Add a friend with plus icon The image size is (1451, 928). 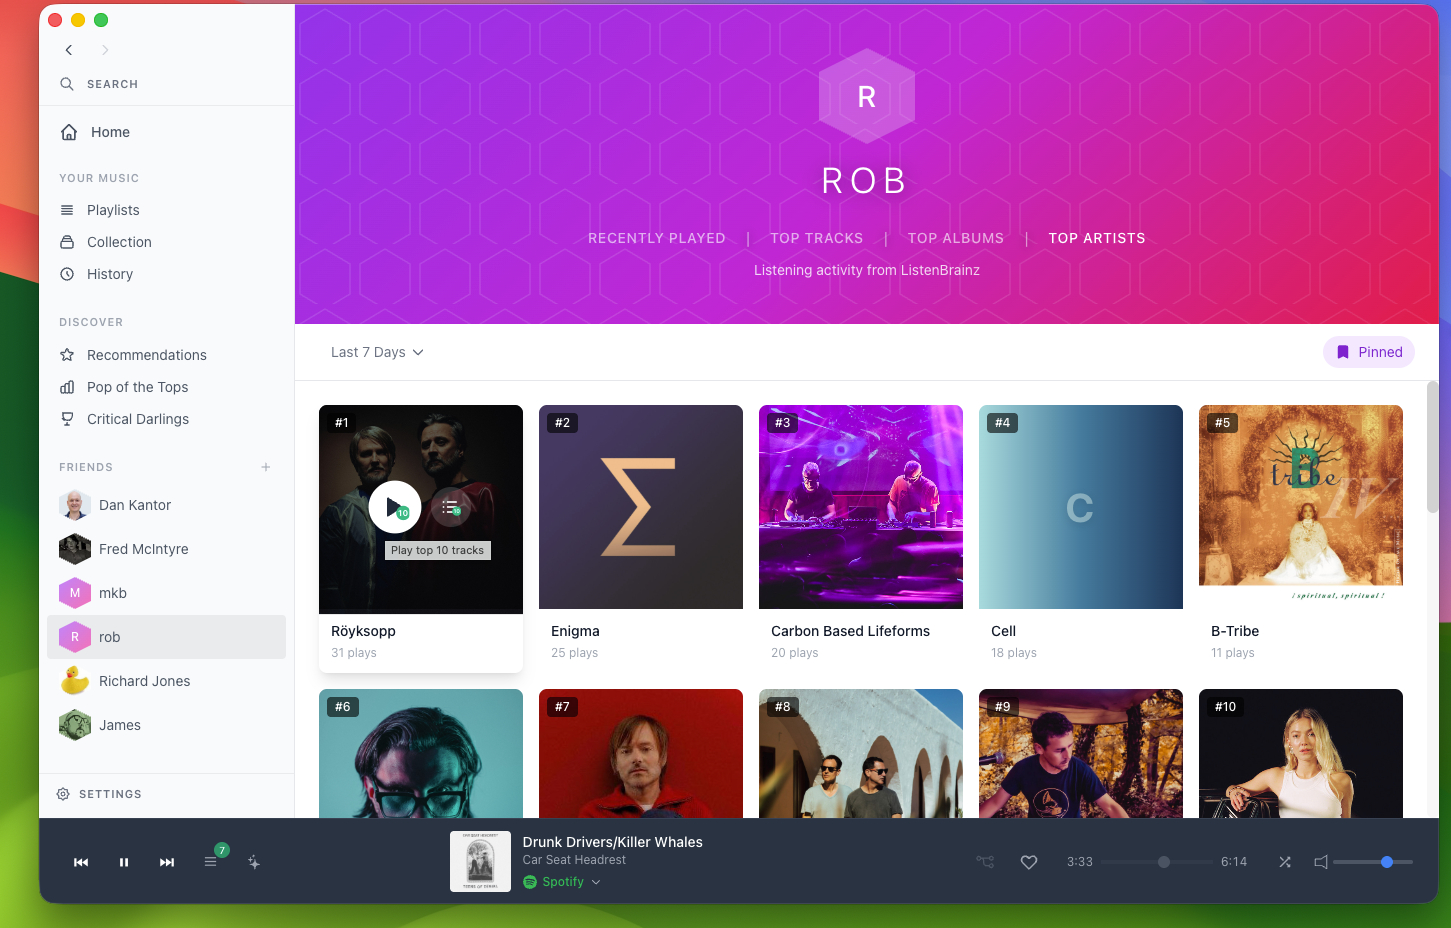(x=266, y=467)
